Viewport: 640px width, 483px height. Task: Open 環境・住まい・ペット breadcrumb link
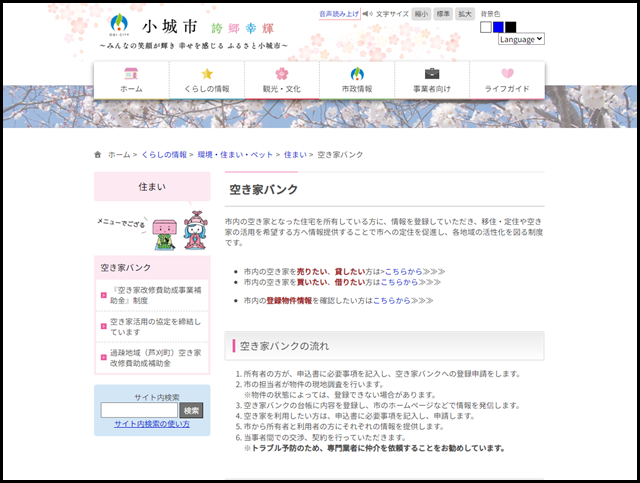(235, 154)
